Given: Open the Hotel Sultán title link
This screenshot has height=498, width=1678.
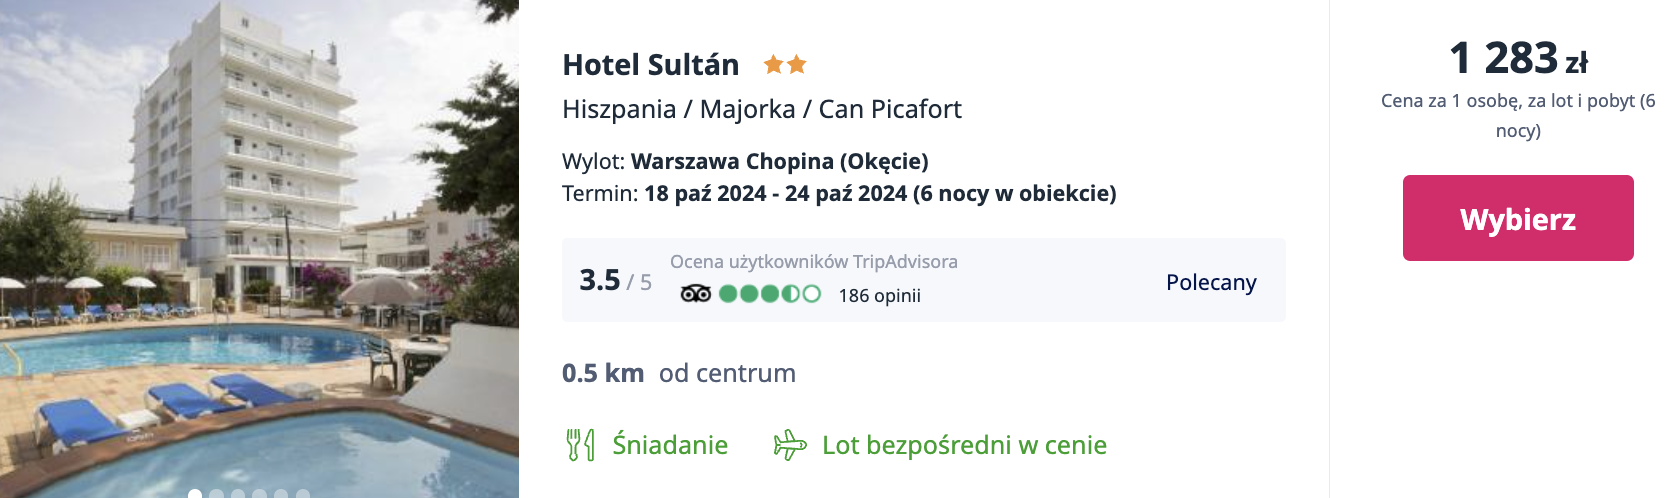Looking at the screenshot, I should (650, 65).
